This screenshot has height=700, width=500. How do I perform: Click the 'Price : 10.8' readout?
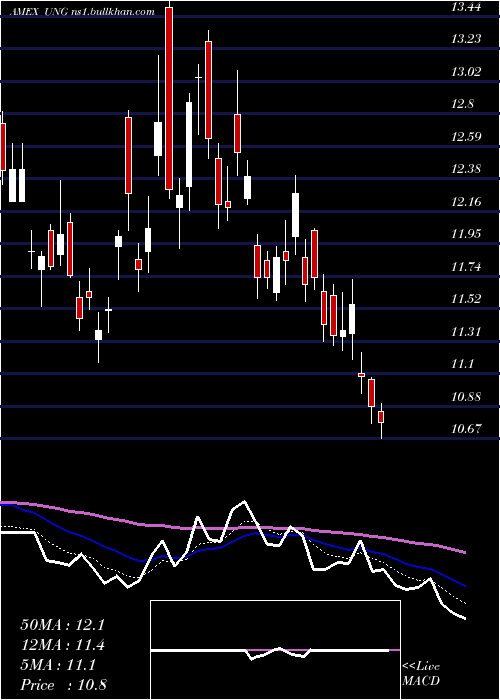62,685
